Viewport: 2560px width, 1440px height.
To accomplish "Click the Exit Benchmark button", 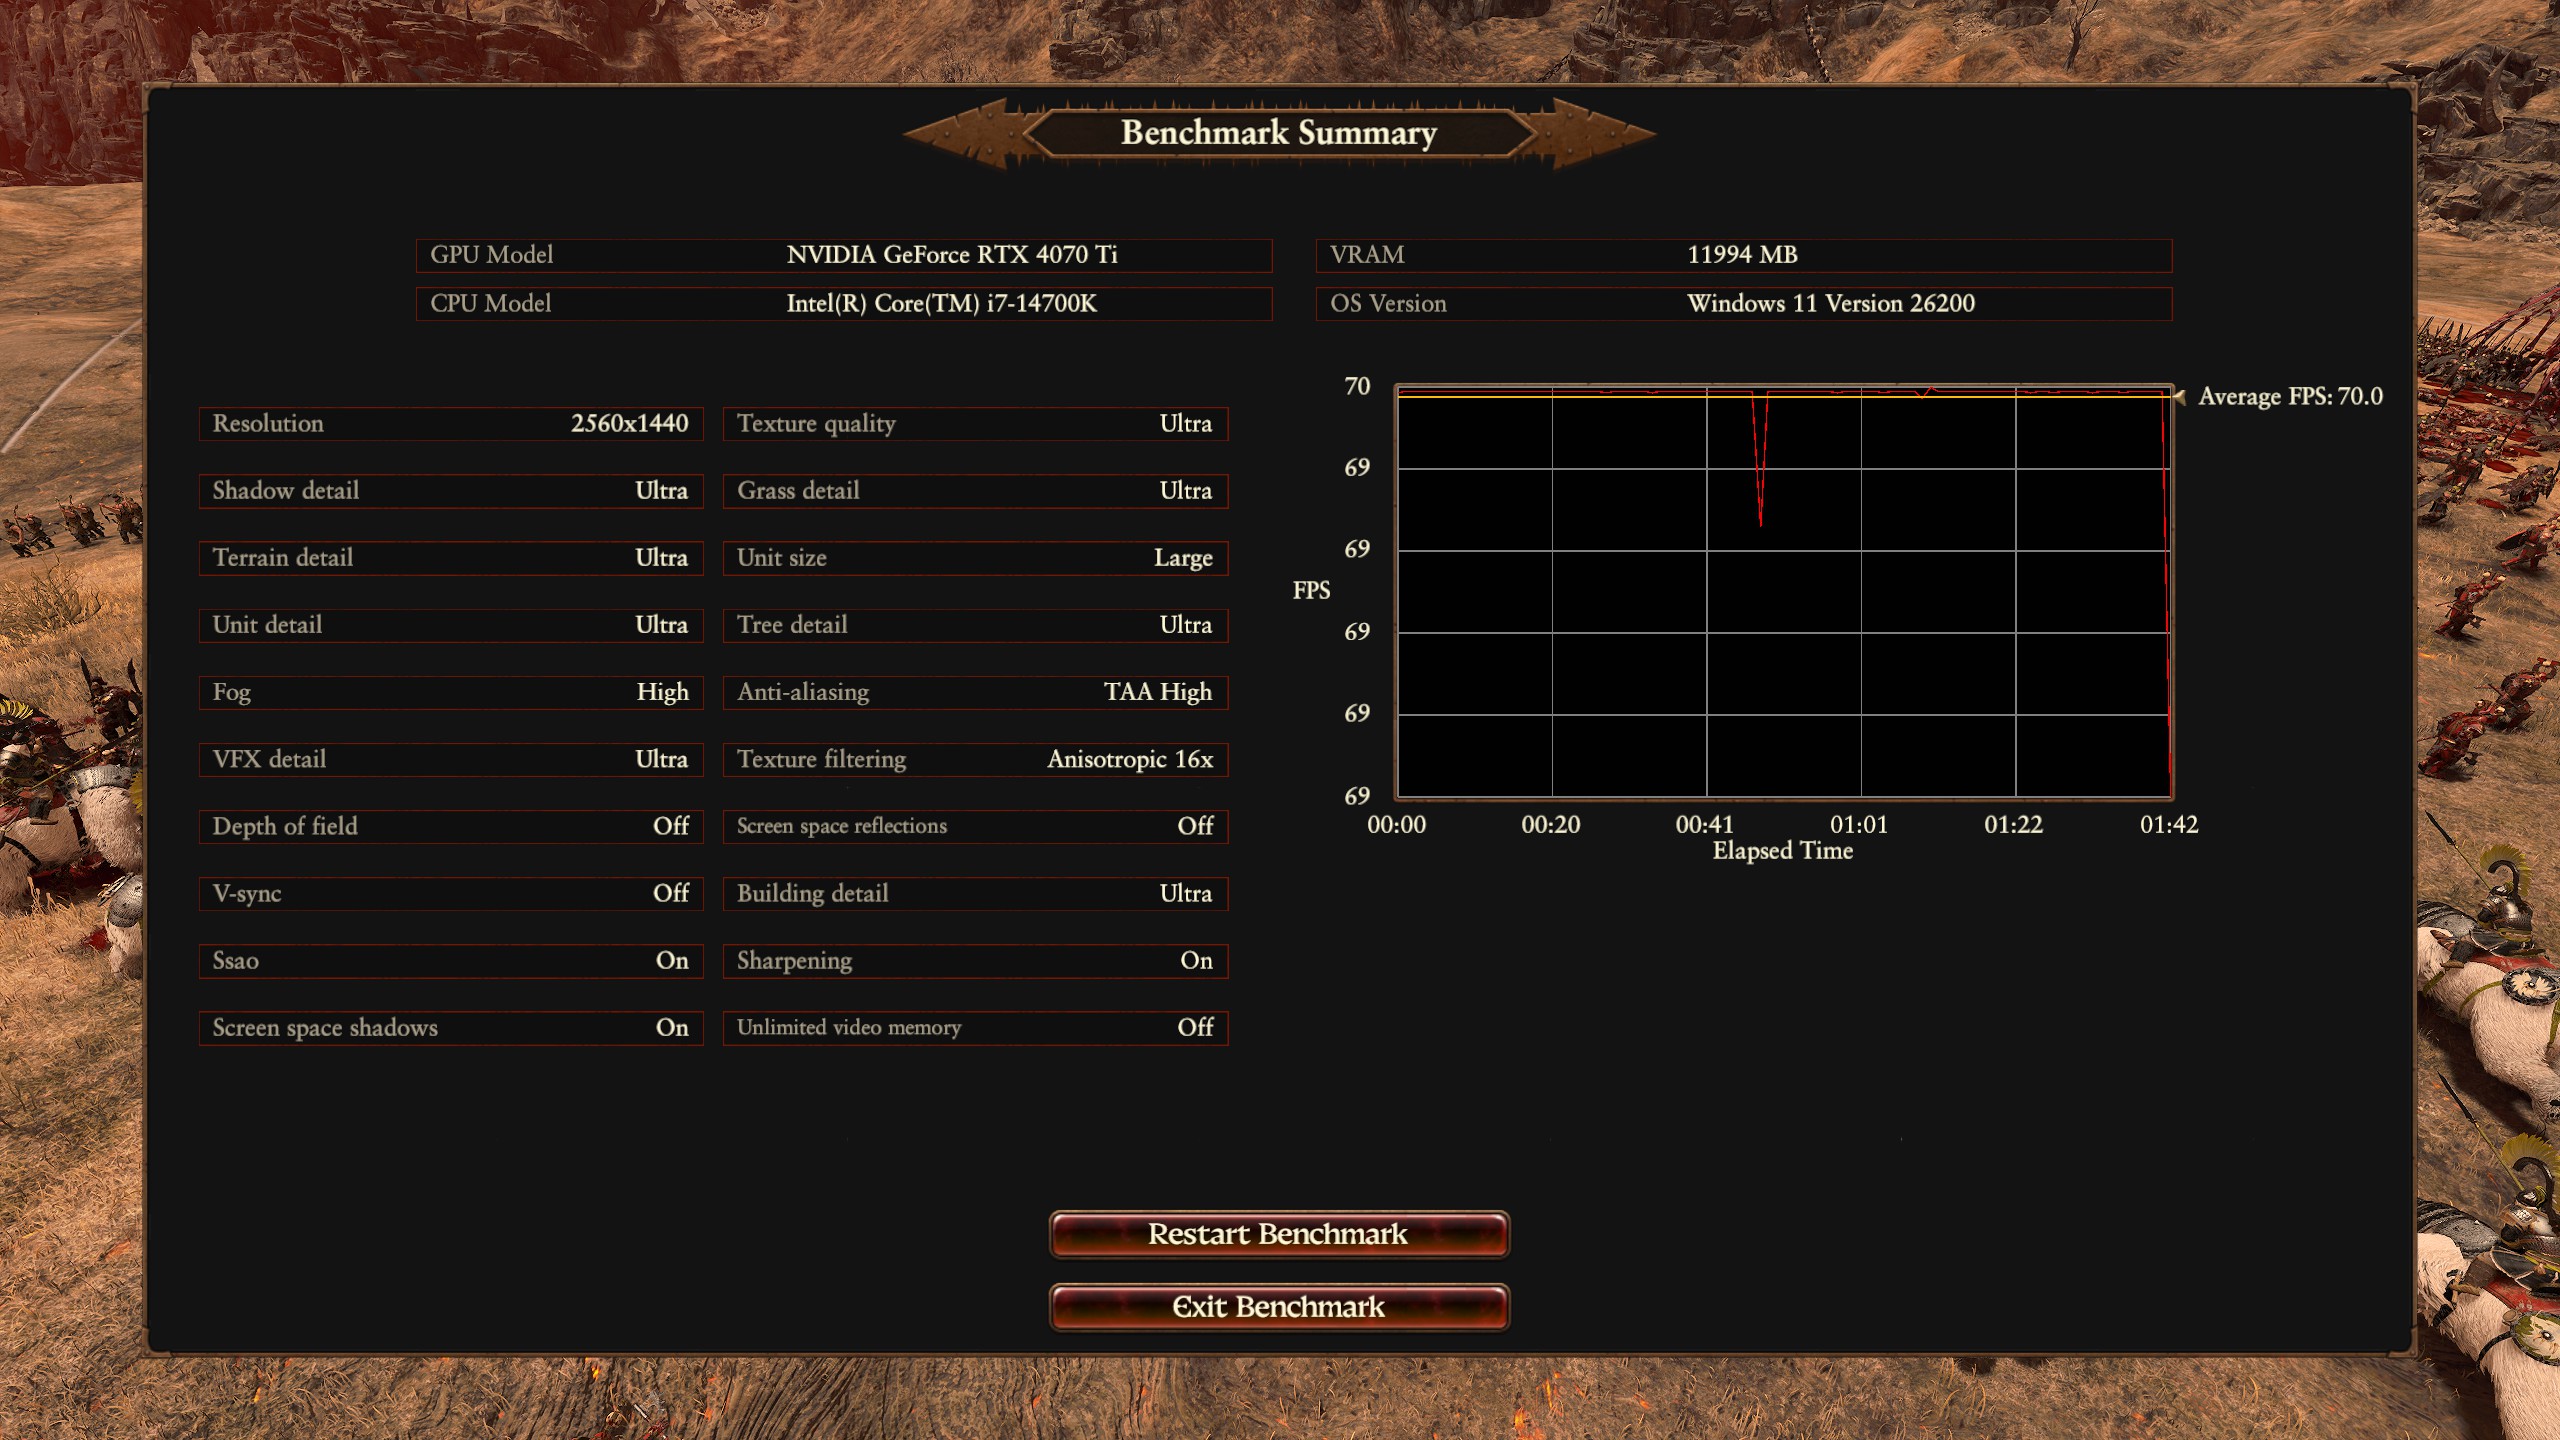I will 1278,1307.
